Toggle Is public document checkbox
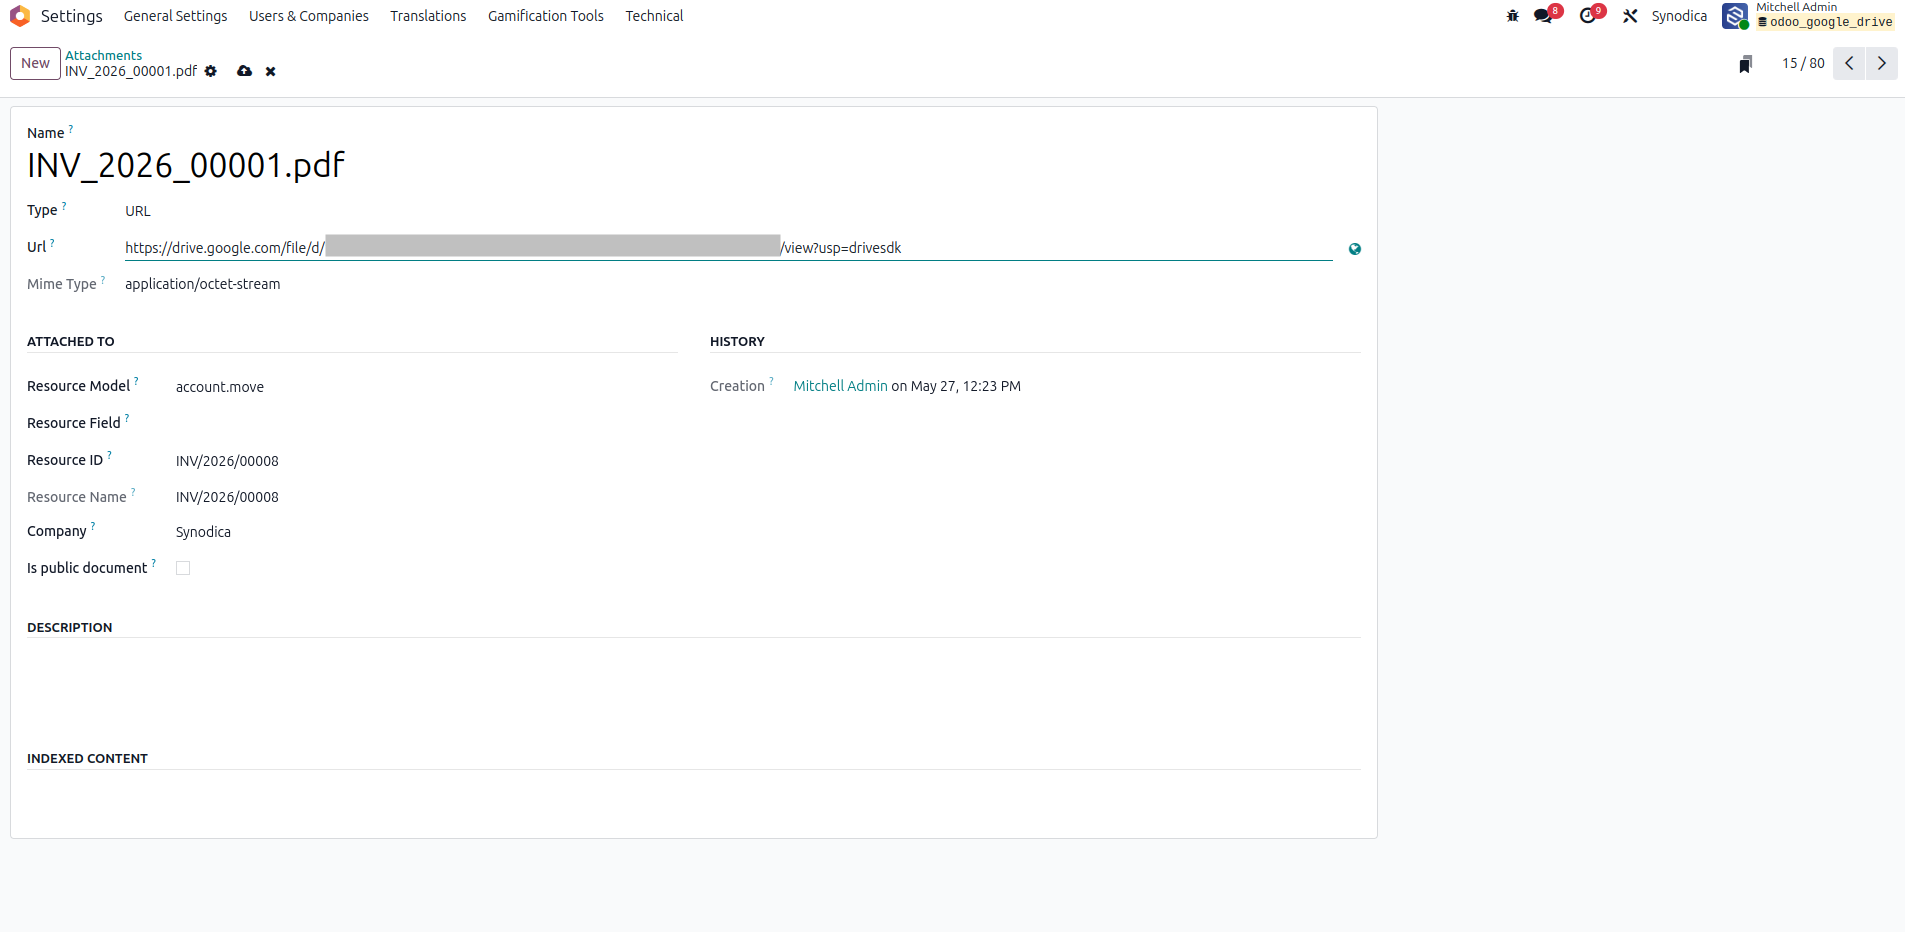 pyautogui.click(x=183, y=568)
